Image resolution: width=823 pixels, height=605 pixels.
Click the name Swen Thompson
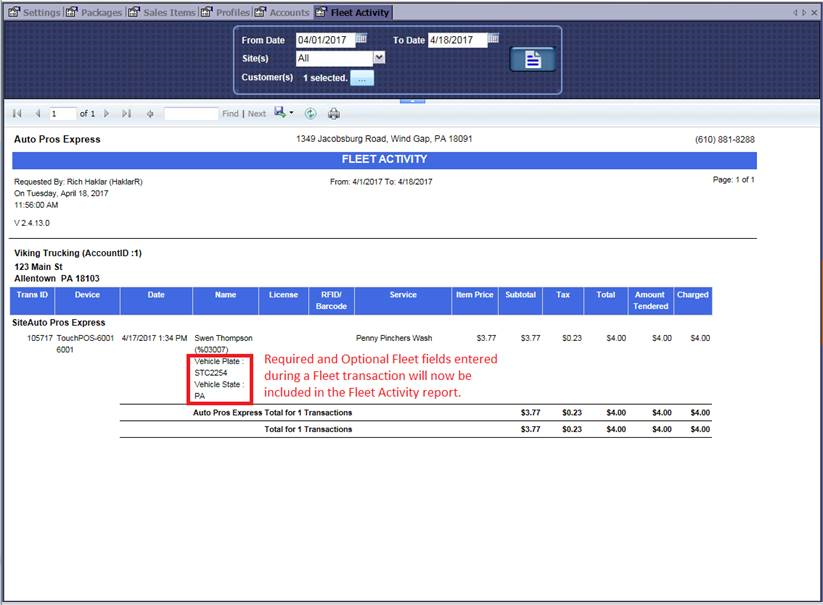(224, 338)
